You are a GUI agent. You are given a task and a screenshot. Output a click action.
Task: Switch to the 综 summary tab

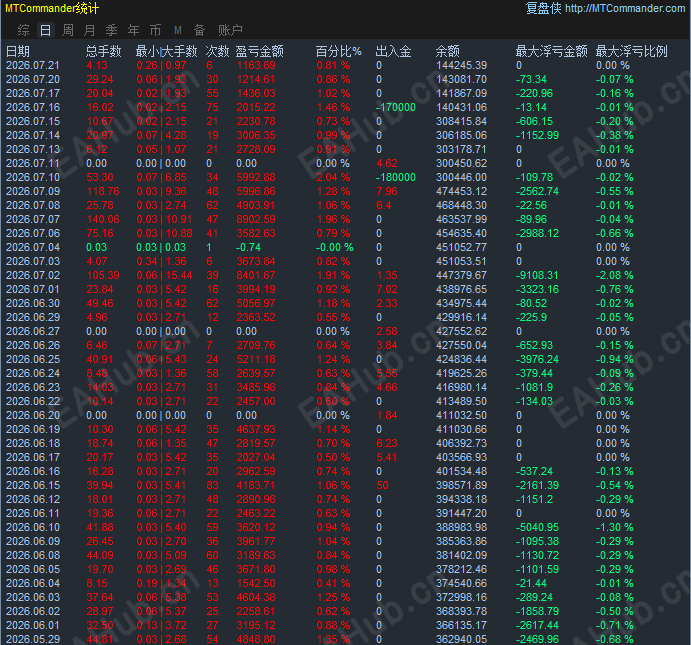click(x=23, y=30)
